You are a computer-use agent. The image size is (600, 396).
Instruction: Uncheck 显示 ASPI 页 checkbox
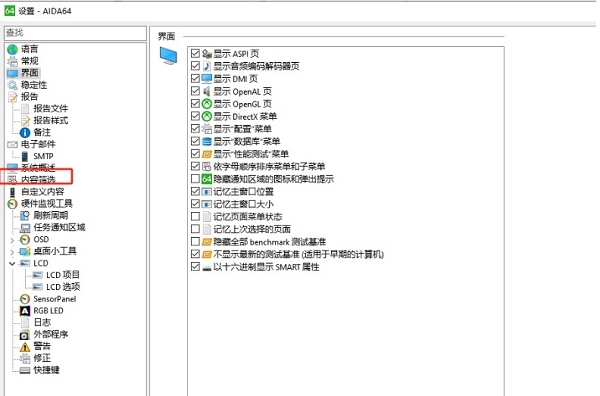point(195,53)
